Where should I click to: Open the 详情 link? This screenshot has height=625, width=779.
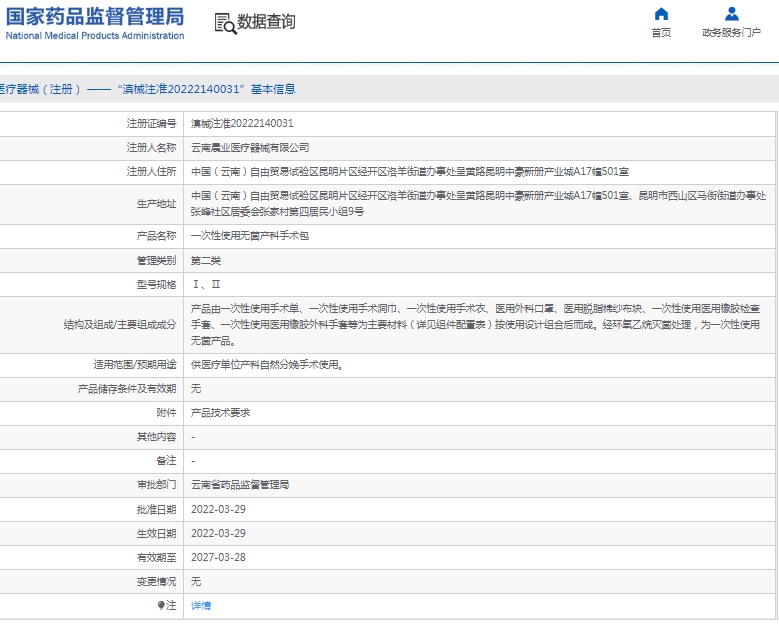(201, 606)
